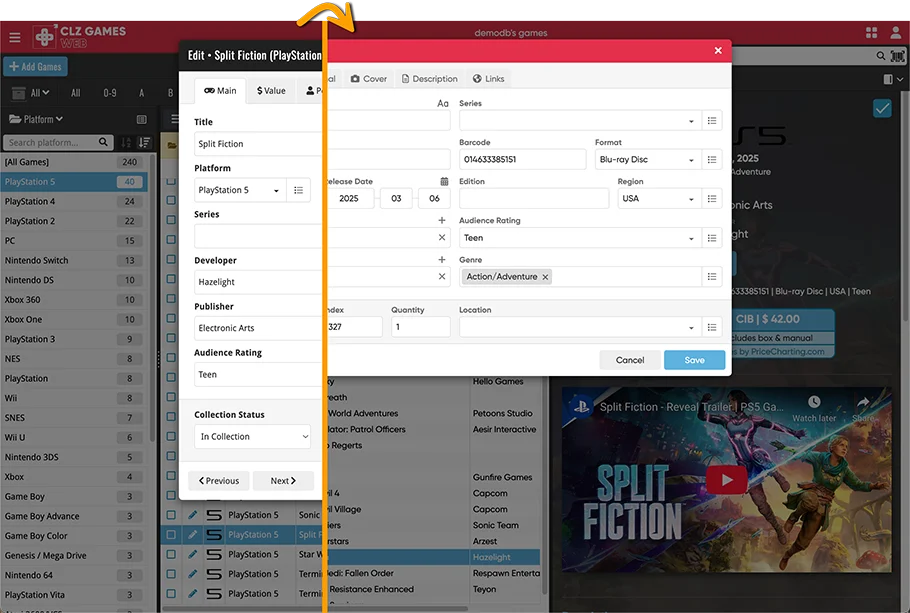Image resolution: width=910 pixels, height=613 pixels.
Task: Click the barcode scanner icon in the search bar
Action: pyautogui.click(x=897, y=56)
